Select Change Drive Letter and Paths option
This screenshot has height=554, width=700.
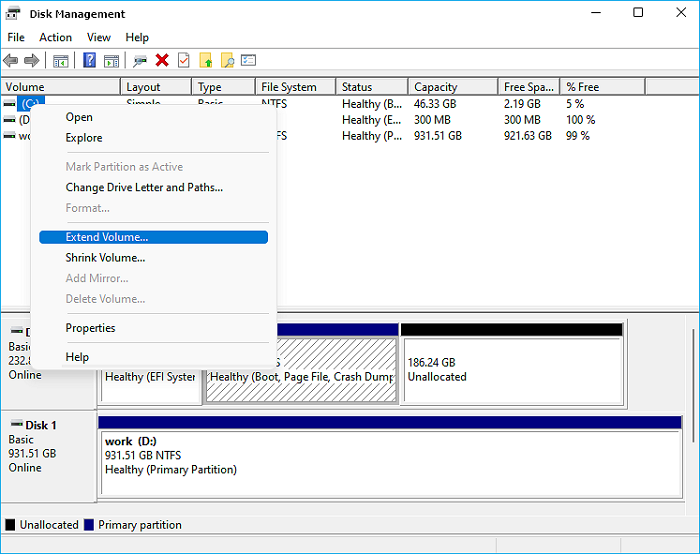click(x=144, y=187)
